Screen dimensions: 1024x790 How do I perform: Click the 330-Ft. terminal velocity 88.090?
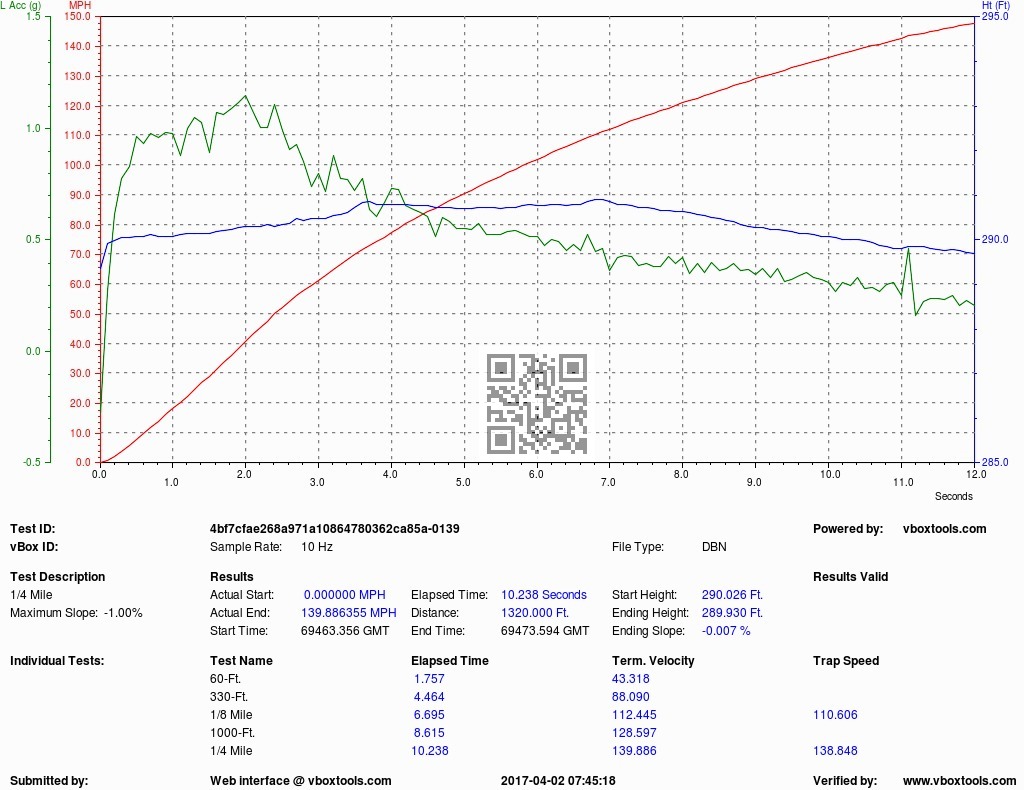631,697
